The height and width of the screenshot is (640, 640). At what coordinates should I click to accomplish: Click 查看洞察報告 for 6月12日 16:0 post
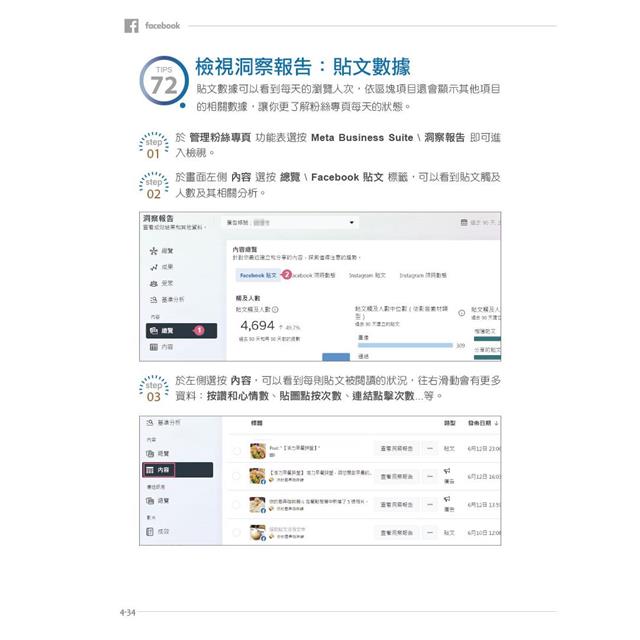click(396, 477)
